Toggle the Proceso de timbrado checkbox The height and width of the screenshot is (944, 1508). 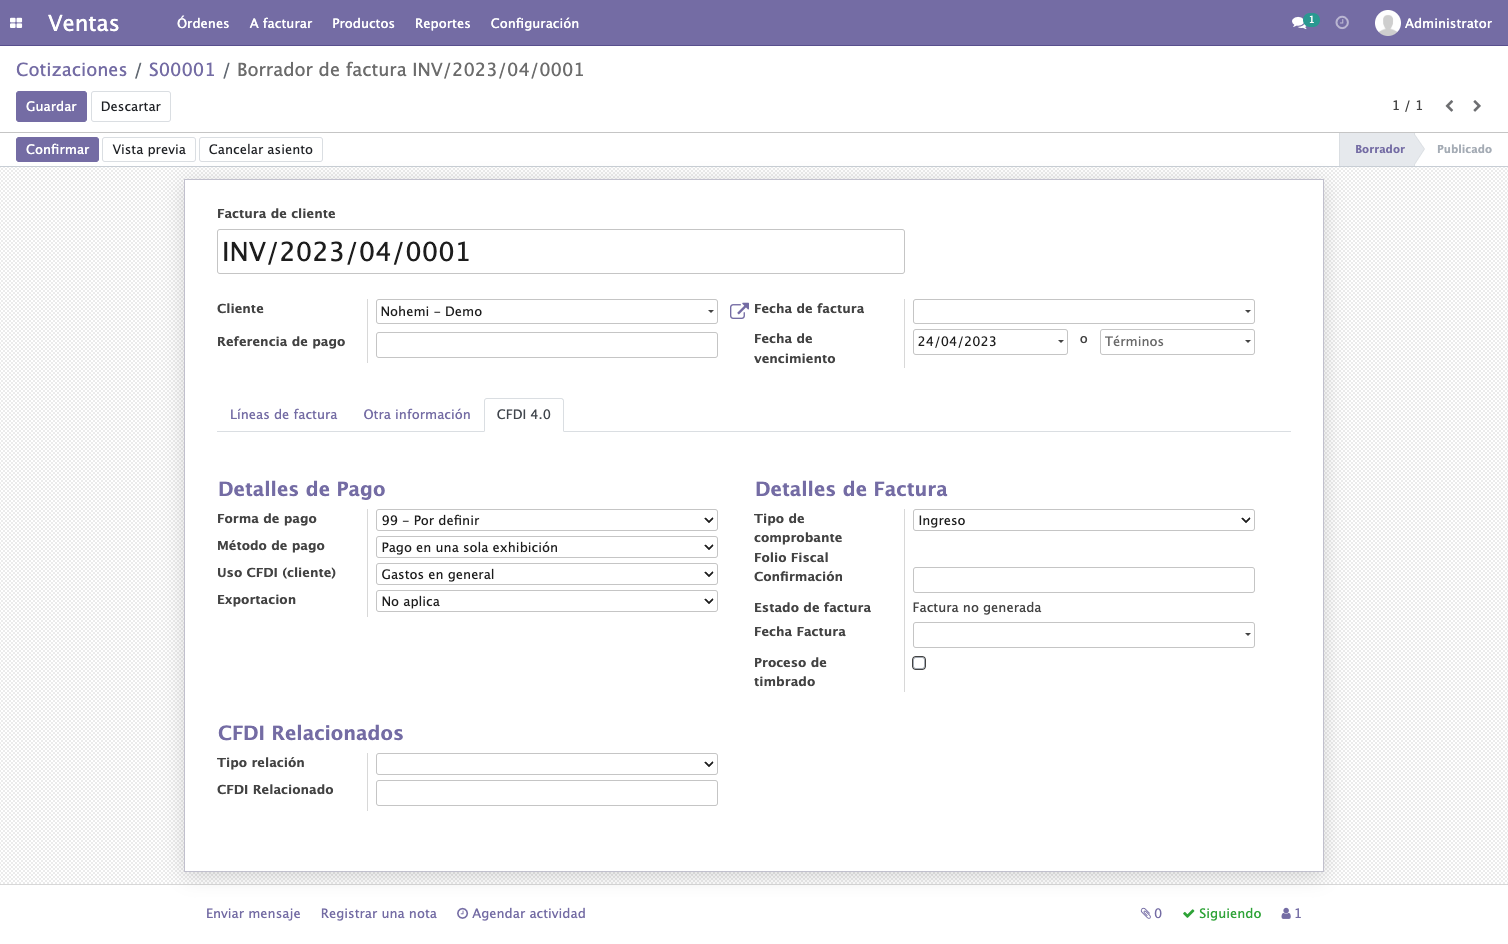(x=919, y=663)
